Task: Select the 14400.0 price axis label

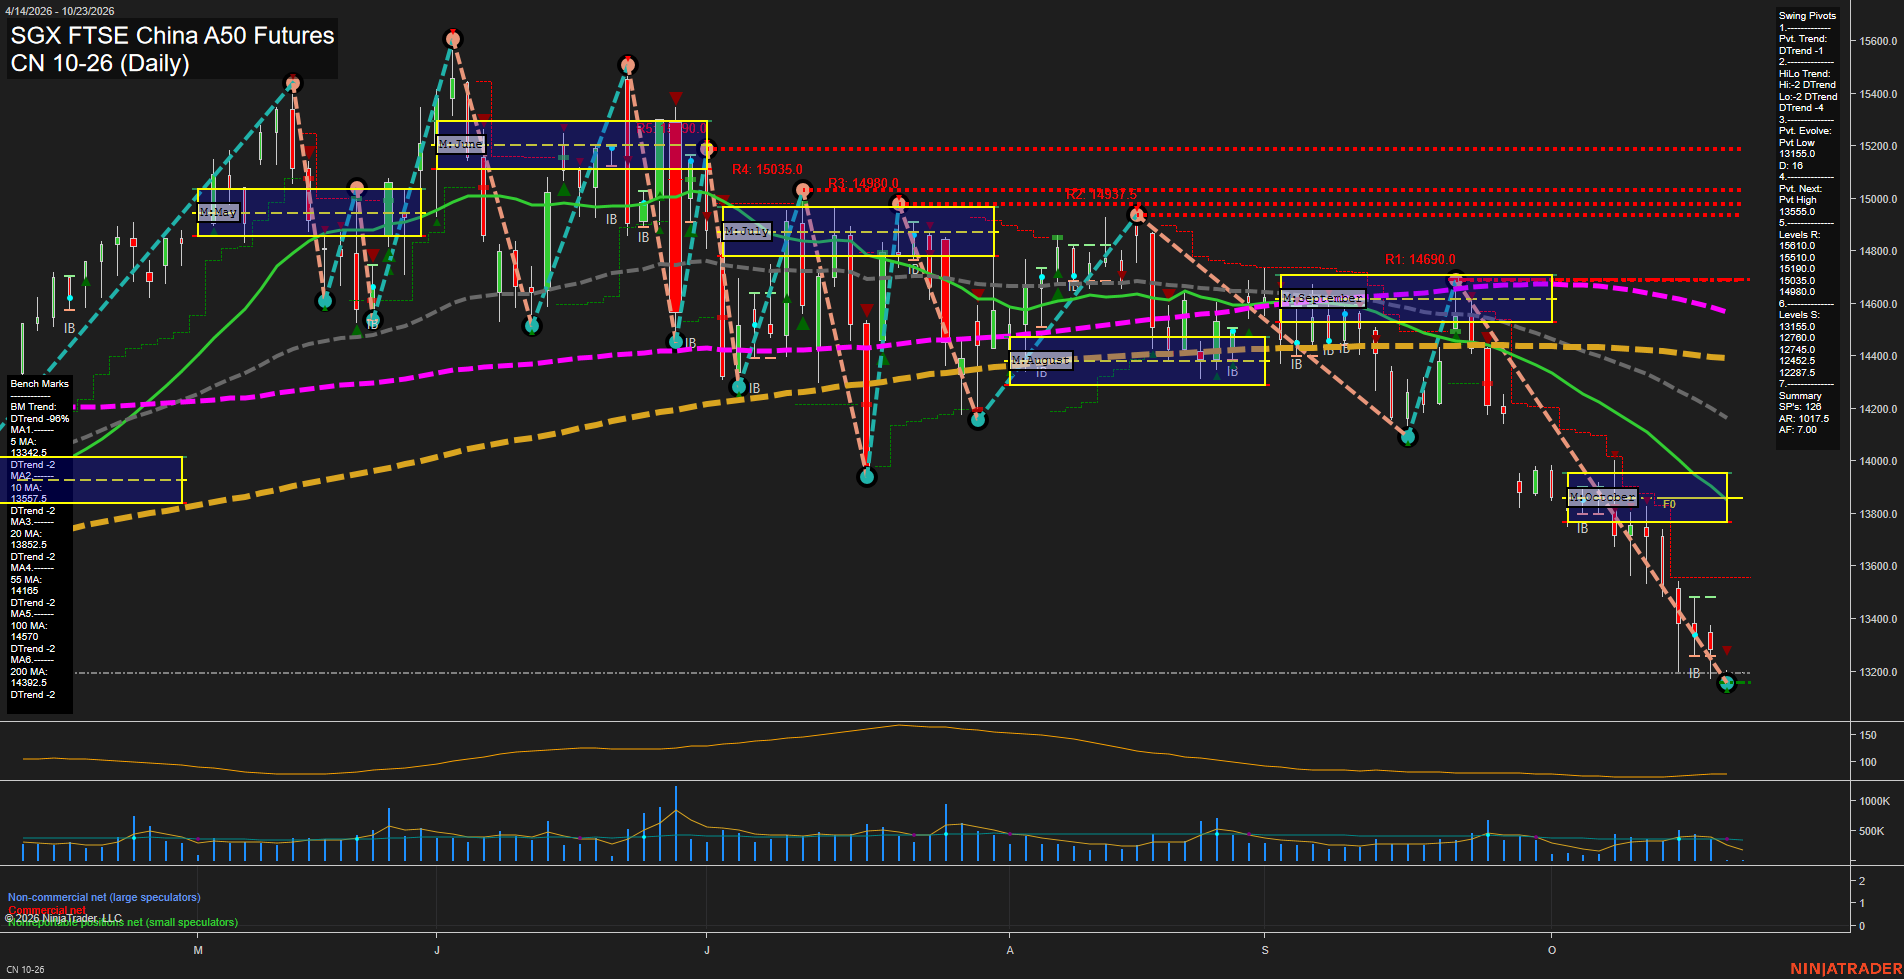Action: pyautogui.click(x=1878, y=356)
